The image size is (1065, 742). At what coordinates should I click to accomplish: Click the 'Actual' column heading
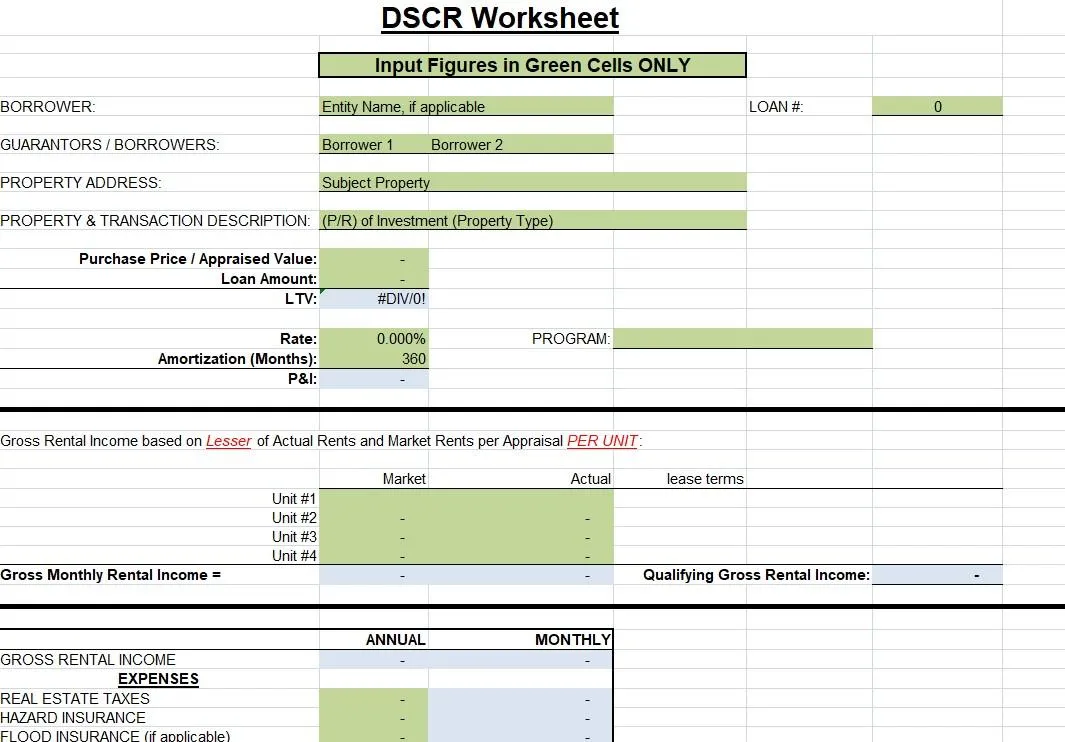point(590,479)
